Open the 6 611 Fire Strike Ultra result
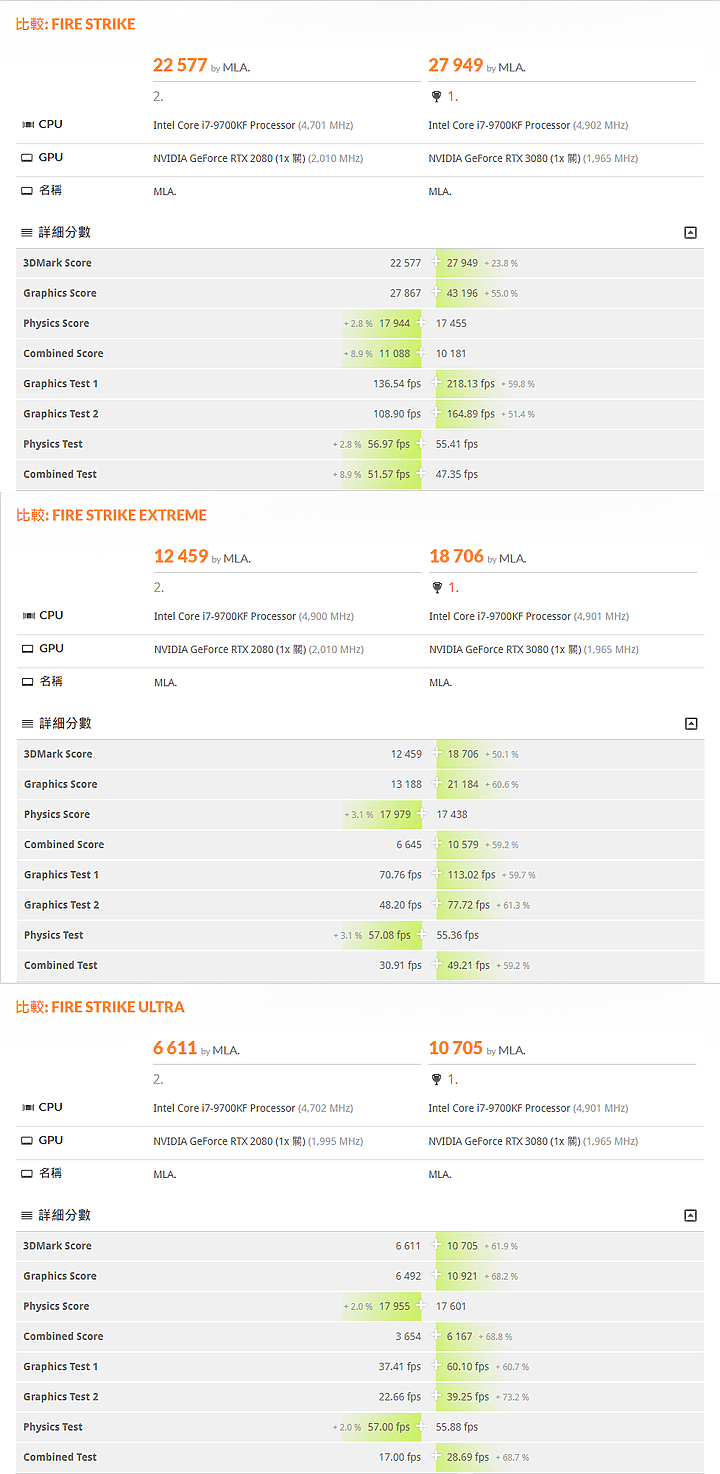This screenshot has height=1474, width=720. click(x=175, y=1048)
